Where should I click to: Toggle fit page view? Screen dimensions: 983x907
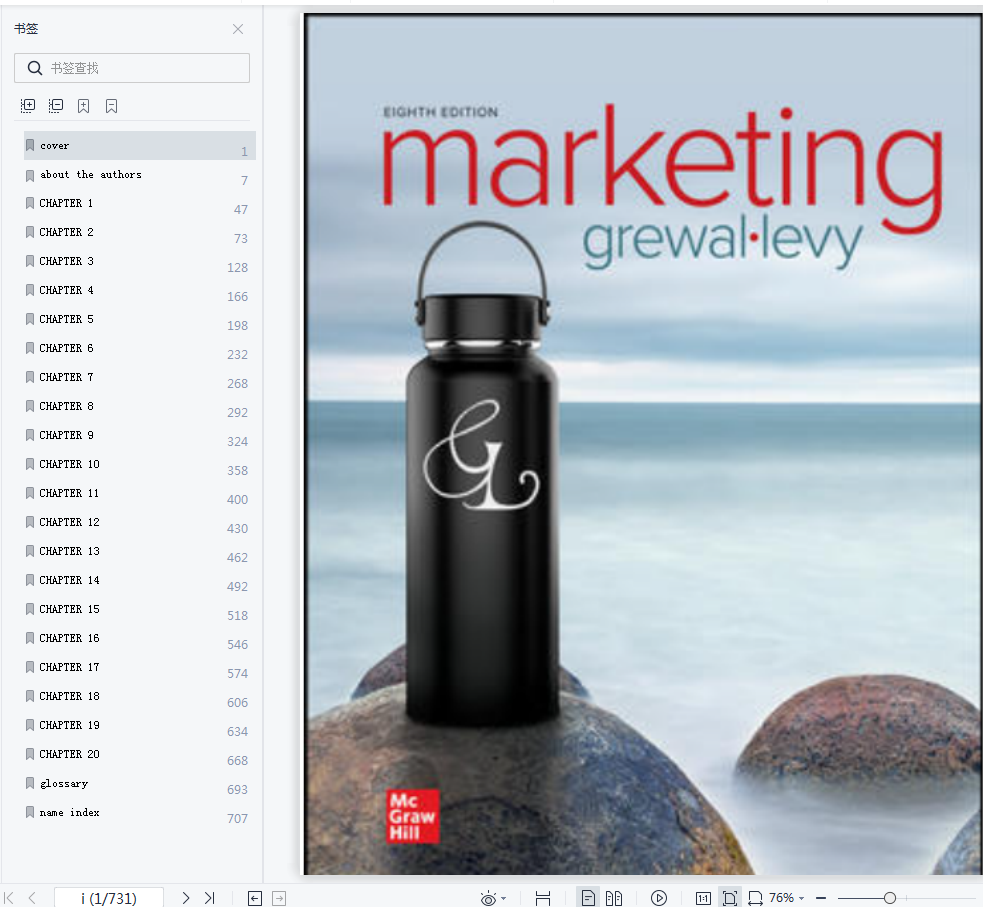click(x=730, y=898)
